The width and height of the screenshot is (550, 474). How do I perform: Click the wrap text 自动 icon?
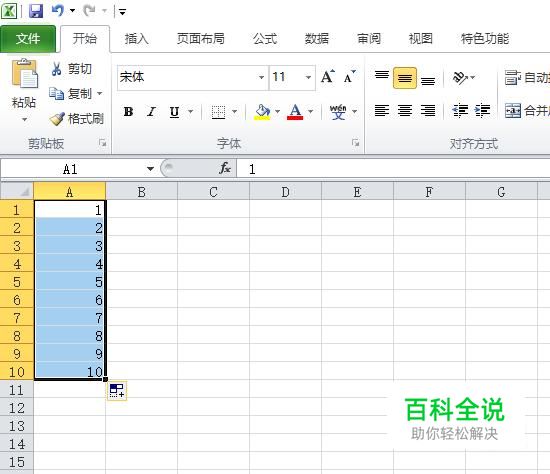(512, 78)
